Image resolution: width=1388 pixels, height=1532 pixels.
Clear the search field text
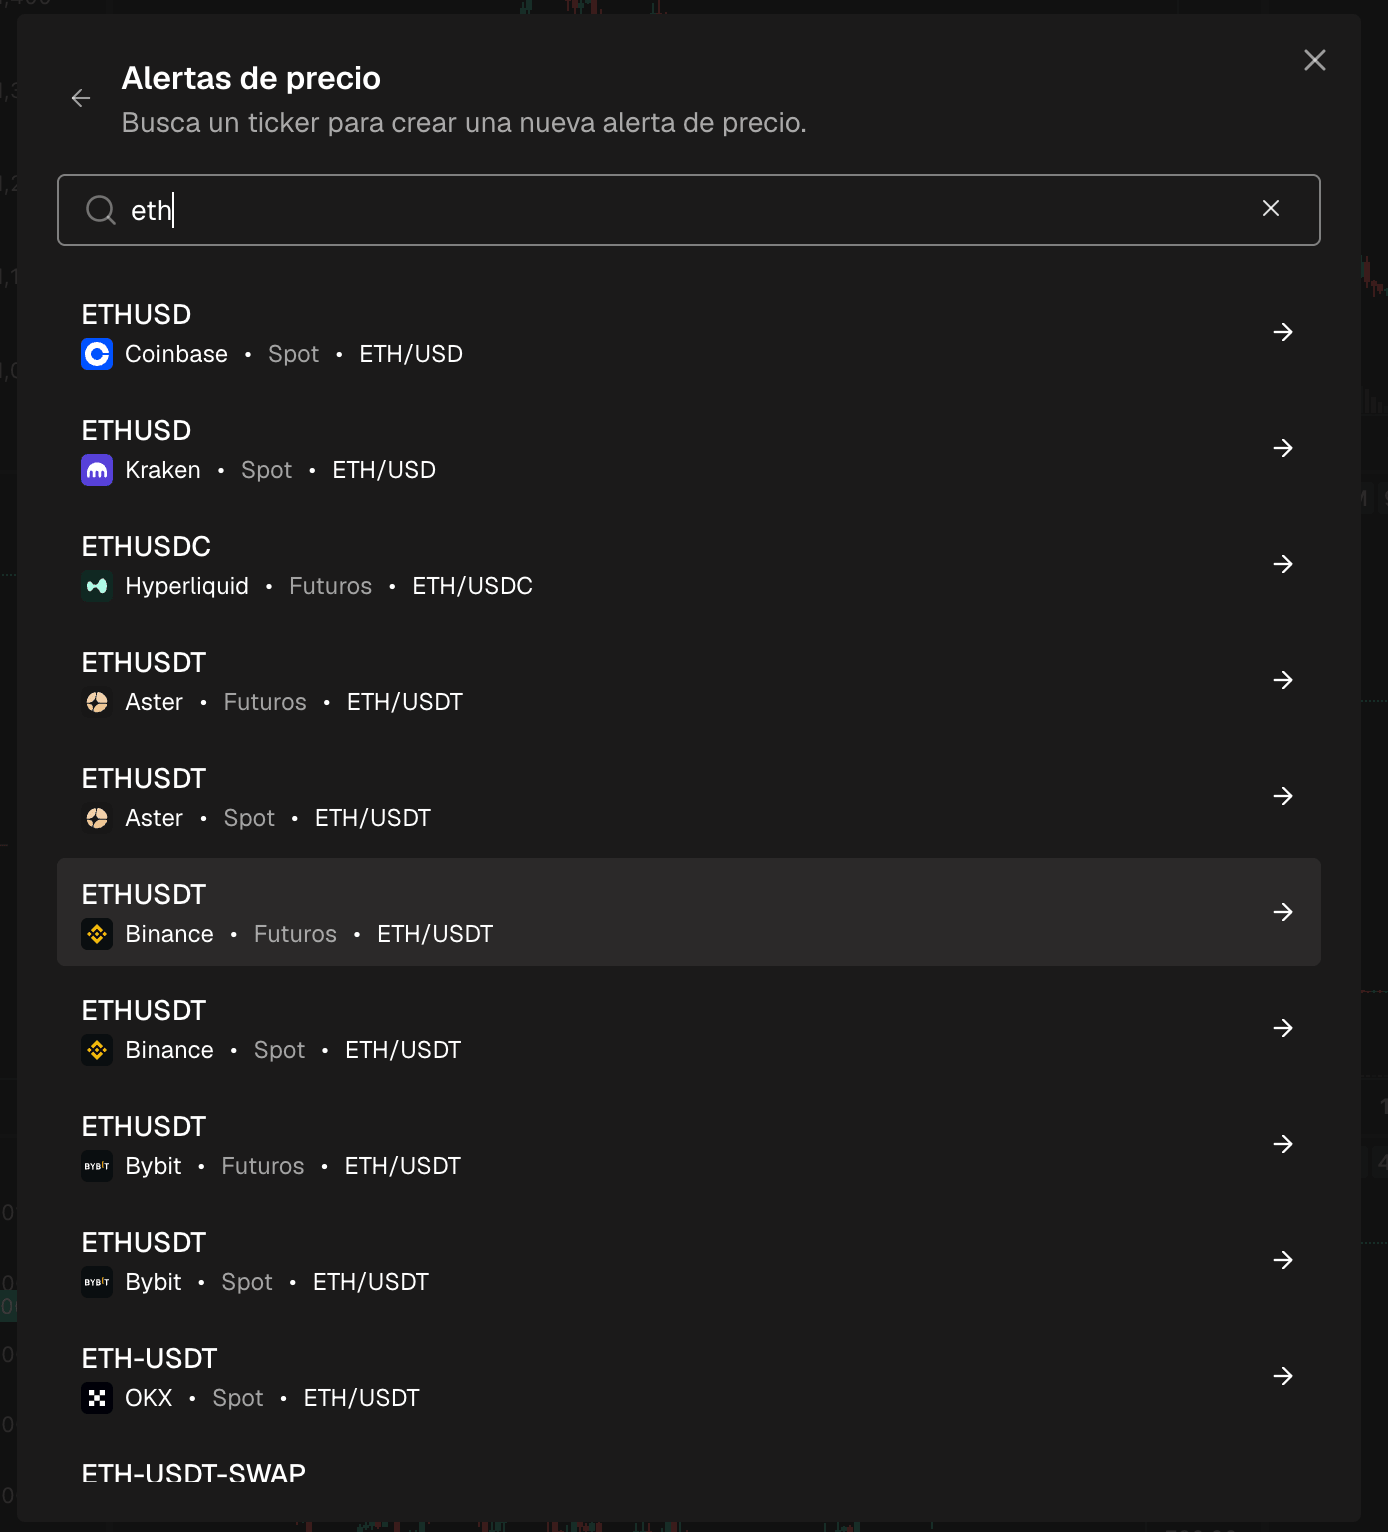pyautogui.click(x=1271, y=208)
